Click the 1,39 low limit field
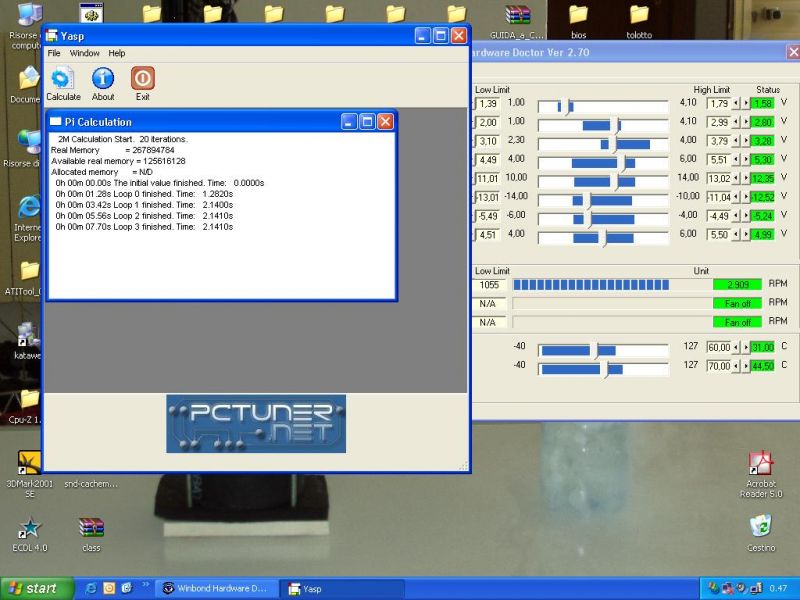The height and width of the screenshot is (600, 800). coord(487,104)
